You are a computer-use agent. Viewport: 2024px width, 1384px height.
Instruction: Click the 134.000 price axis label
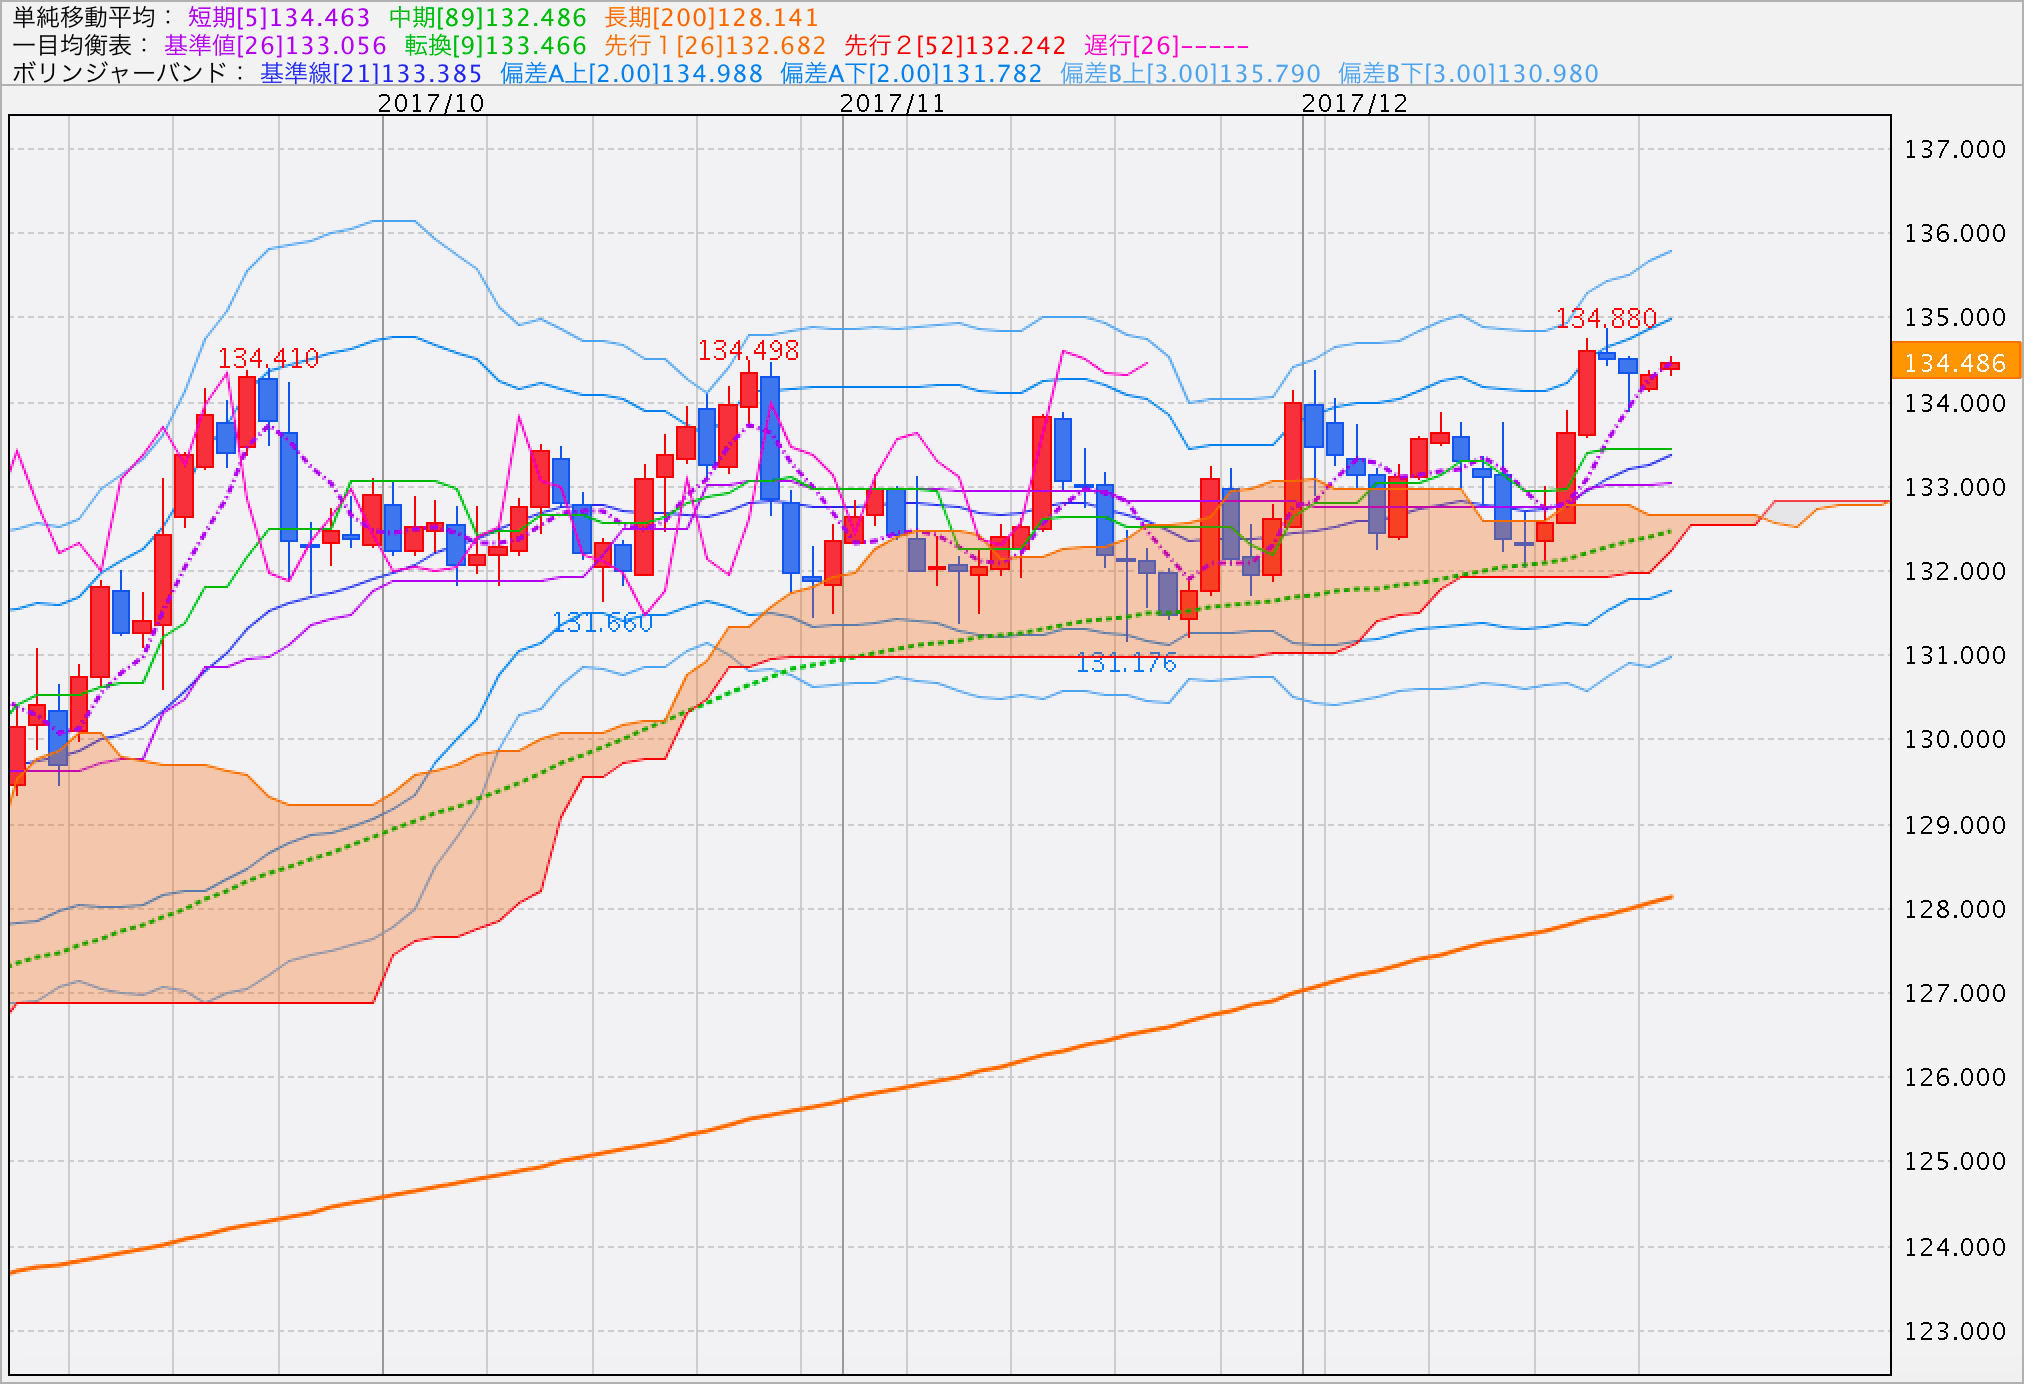click(1956, 403)
